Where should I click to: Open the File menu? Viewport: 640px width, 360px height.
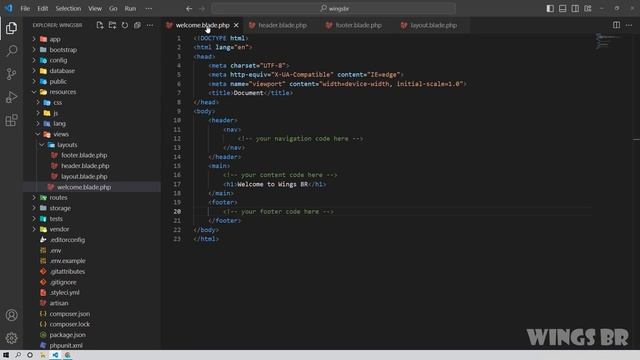[x=25, y=9]
